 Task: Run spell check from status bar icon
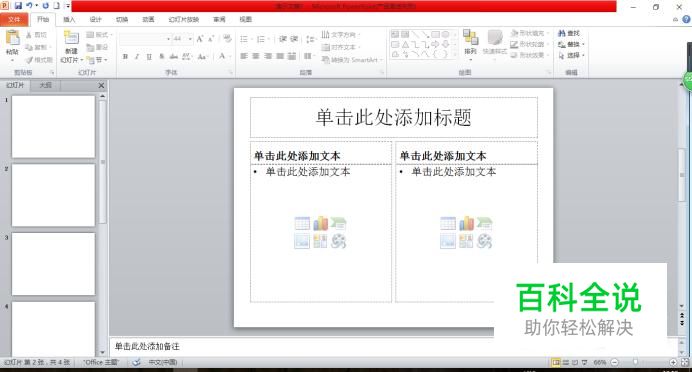(136, 362)
